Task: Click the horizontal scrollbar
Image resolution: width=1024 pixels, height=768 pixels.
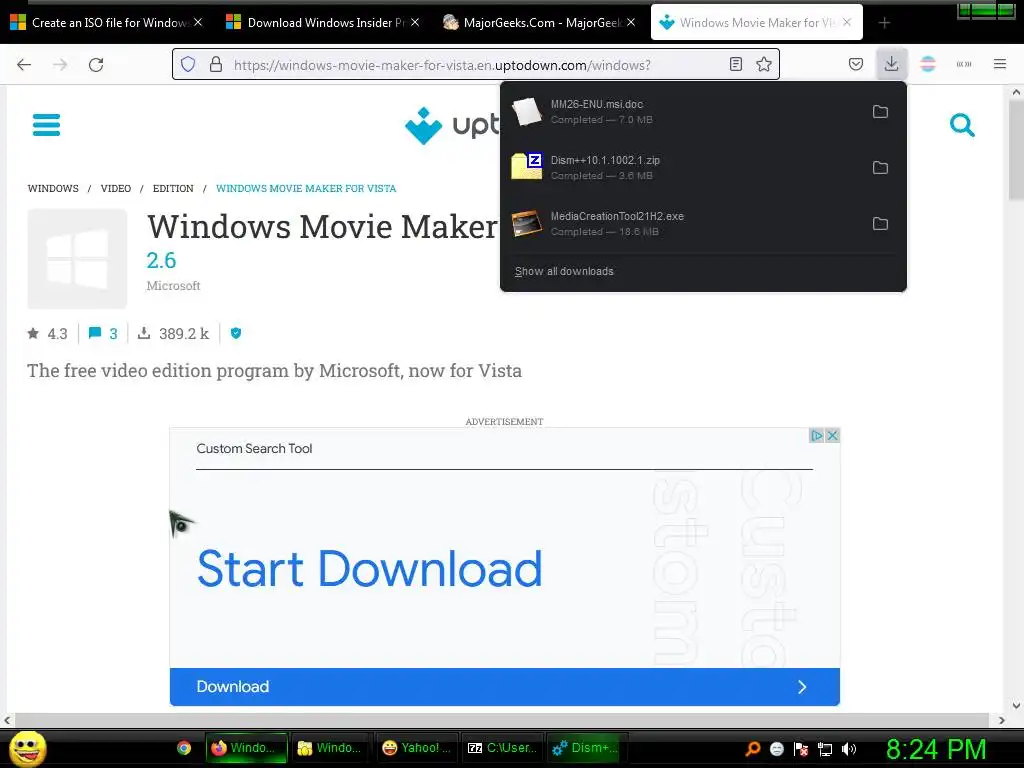Action: [x=502, y=720]
